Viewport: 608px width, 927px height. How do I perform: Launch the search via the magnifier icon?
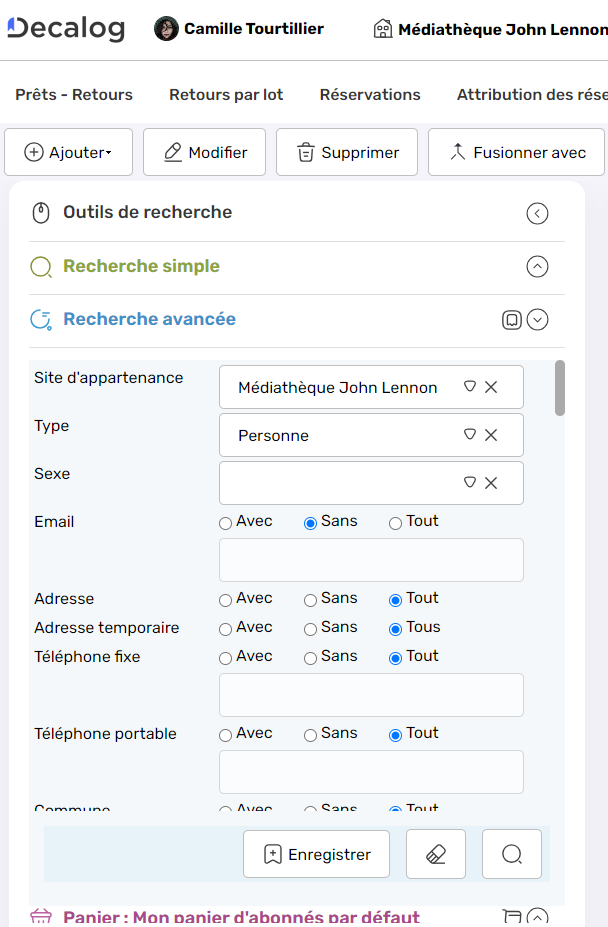511,853
